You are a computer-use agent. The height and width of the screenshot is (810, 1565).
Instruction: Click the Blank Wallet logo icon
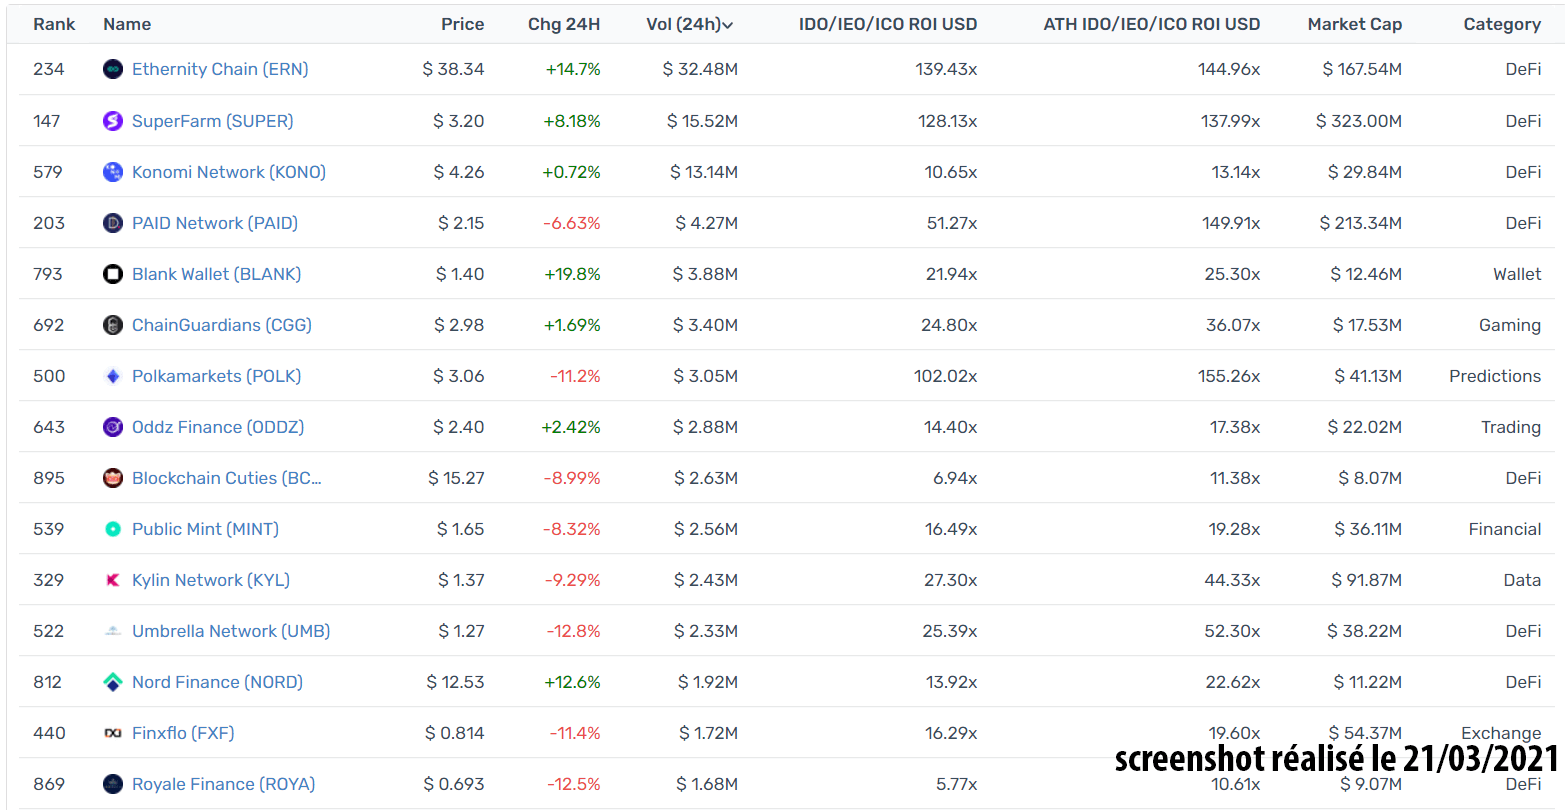(113, 274)
